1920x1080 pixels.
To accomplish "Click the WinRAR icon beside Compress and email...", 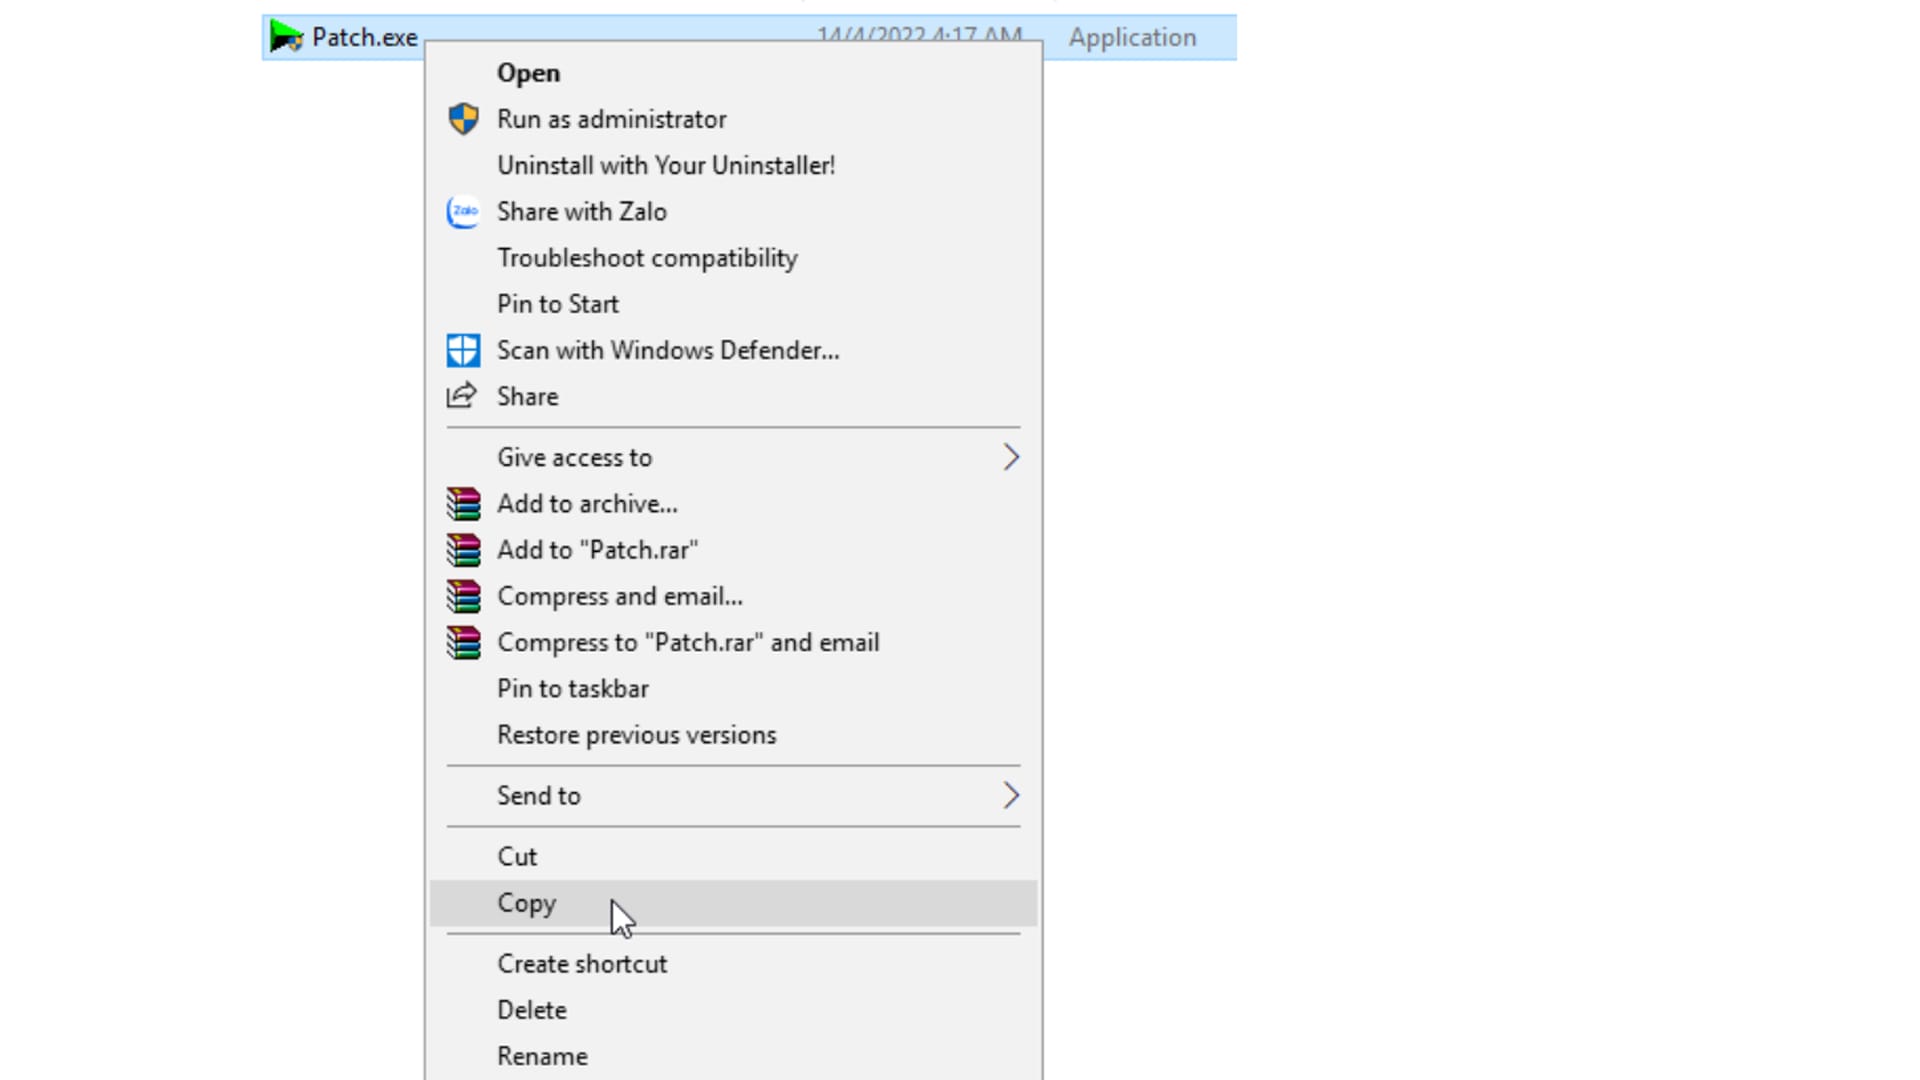I will point(463,596).
